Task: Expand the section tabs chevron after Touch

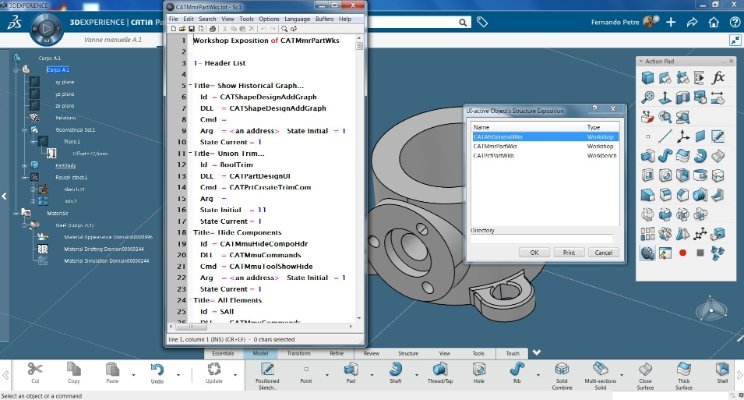Action: point(537,353)
